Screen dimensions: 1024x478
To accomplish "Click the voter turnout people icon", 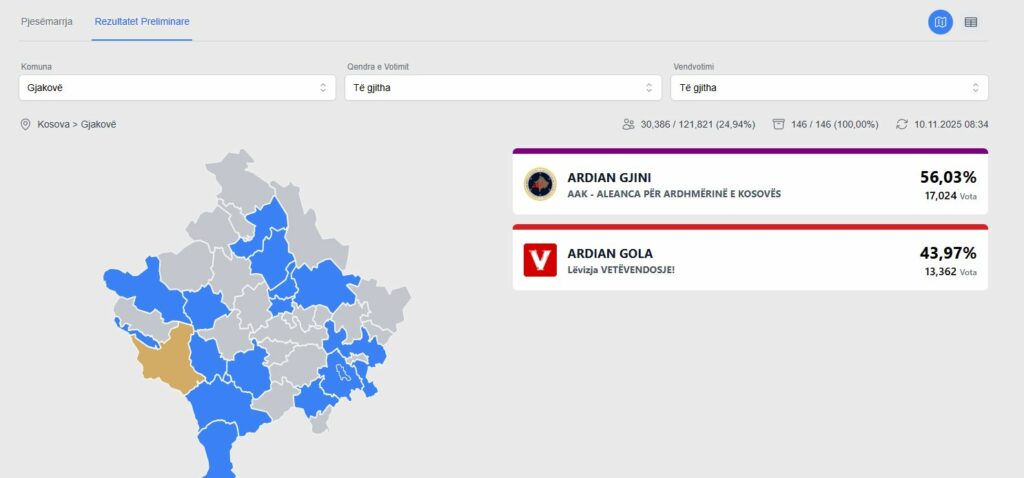I will point(628,124).
